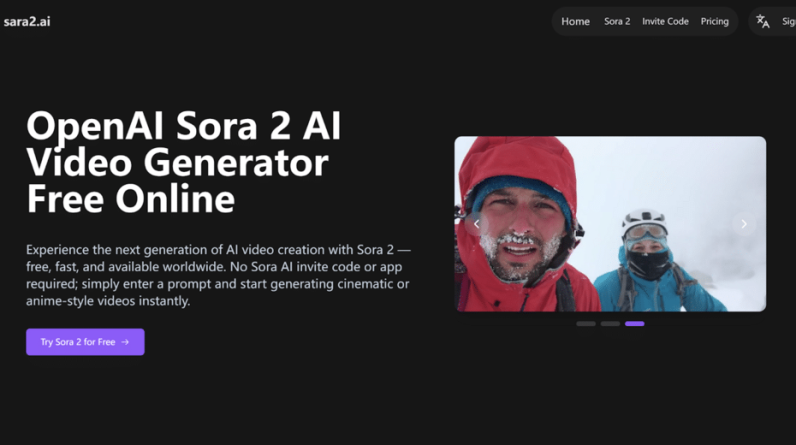
Task: Click the description paragraph below the headline
Action: click(218, 275)
